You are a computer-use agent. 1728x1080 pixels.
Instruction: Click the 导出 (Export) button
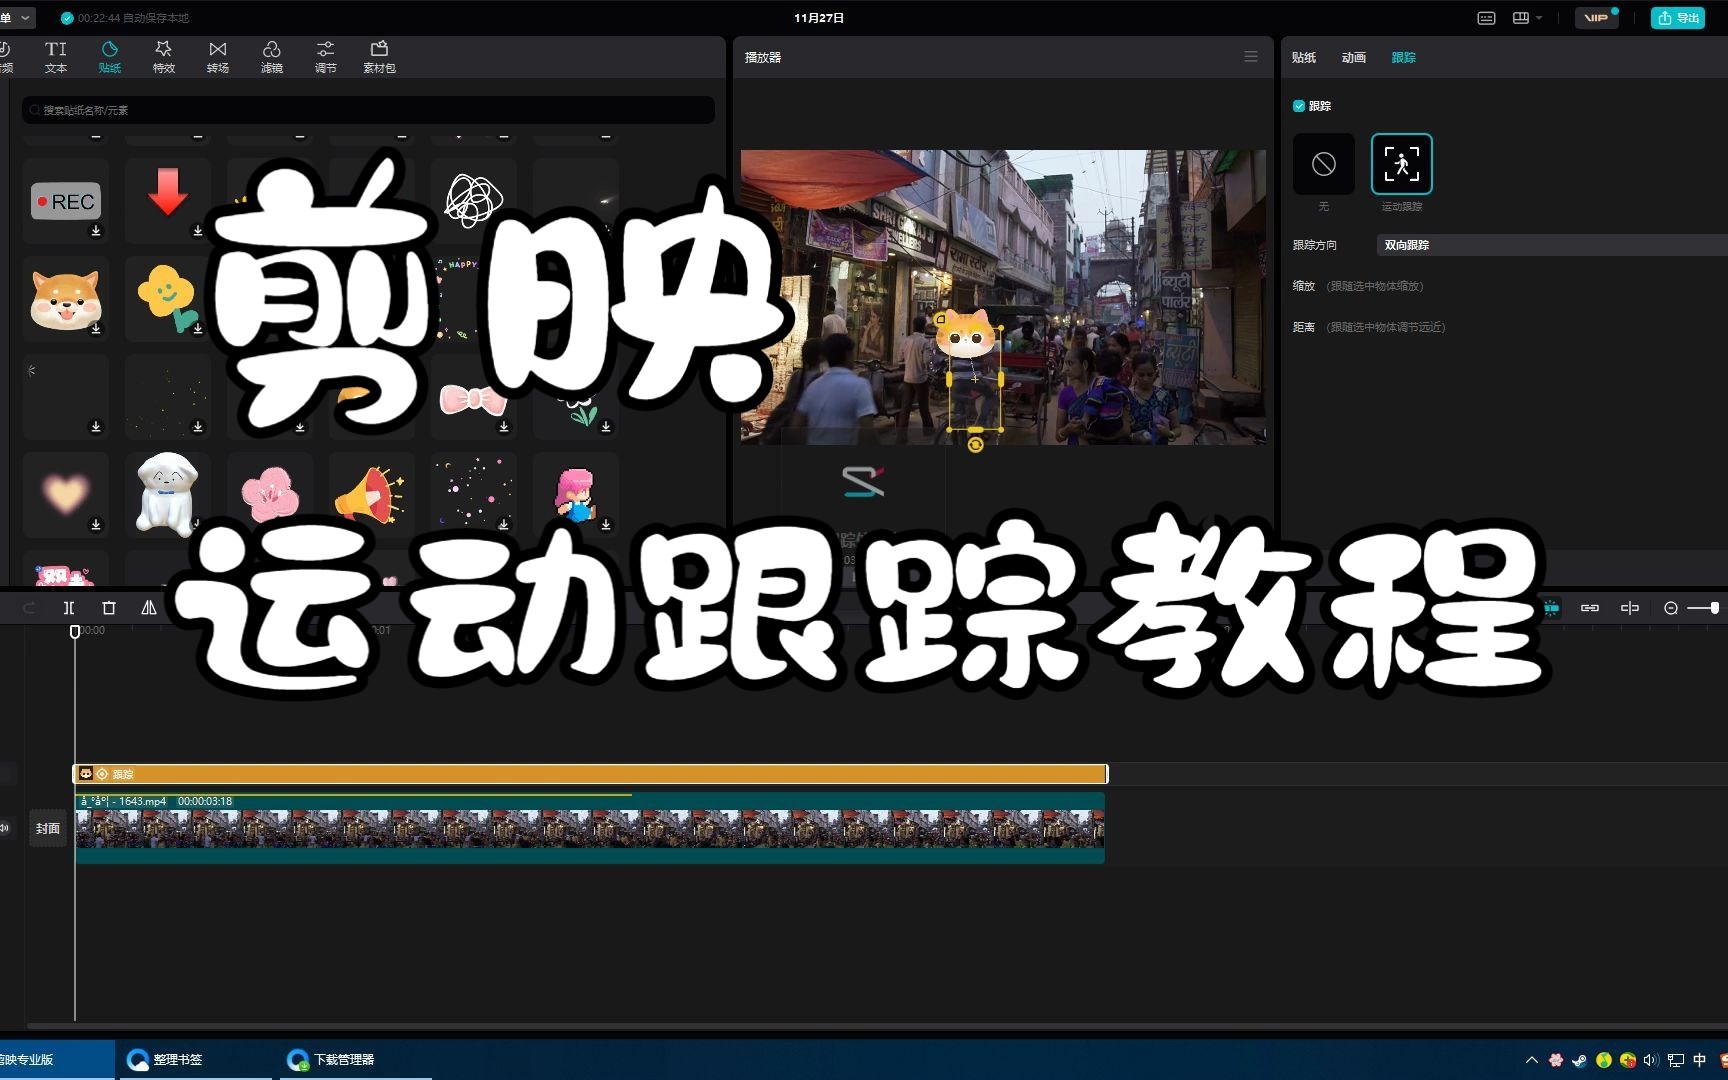coord(1678,18)
